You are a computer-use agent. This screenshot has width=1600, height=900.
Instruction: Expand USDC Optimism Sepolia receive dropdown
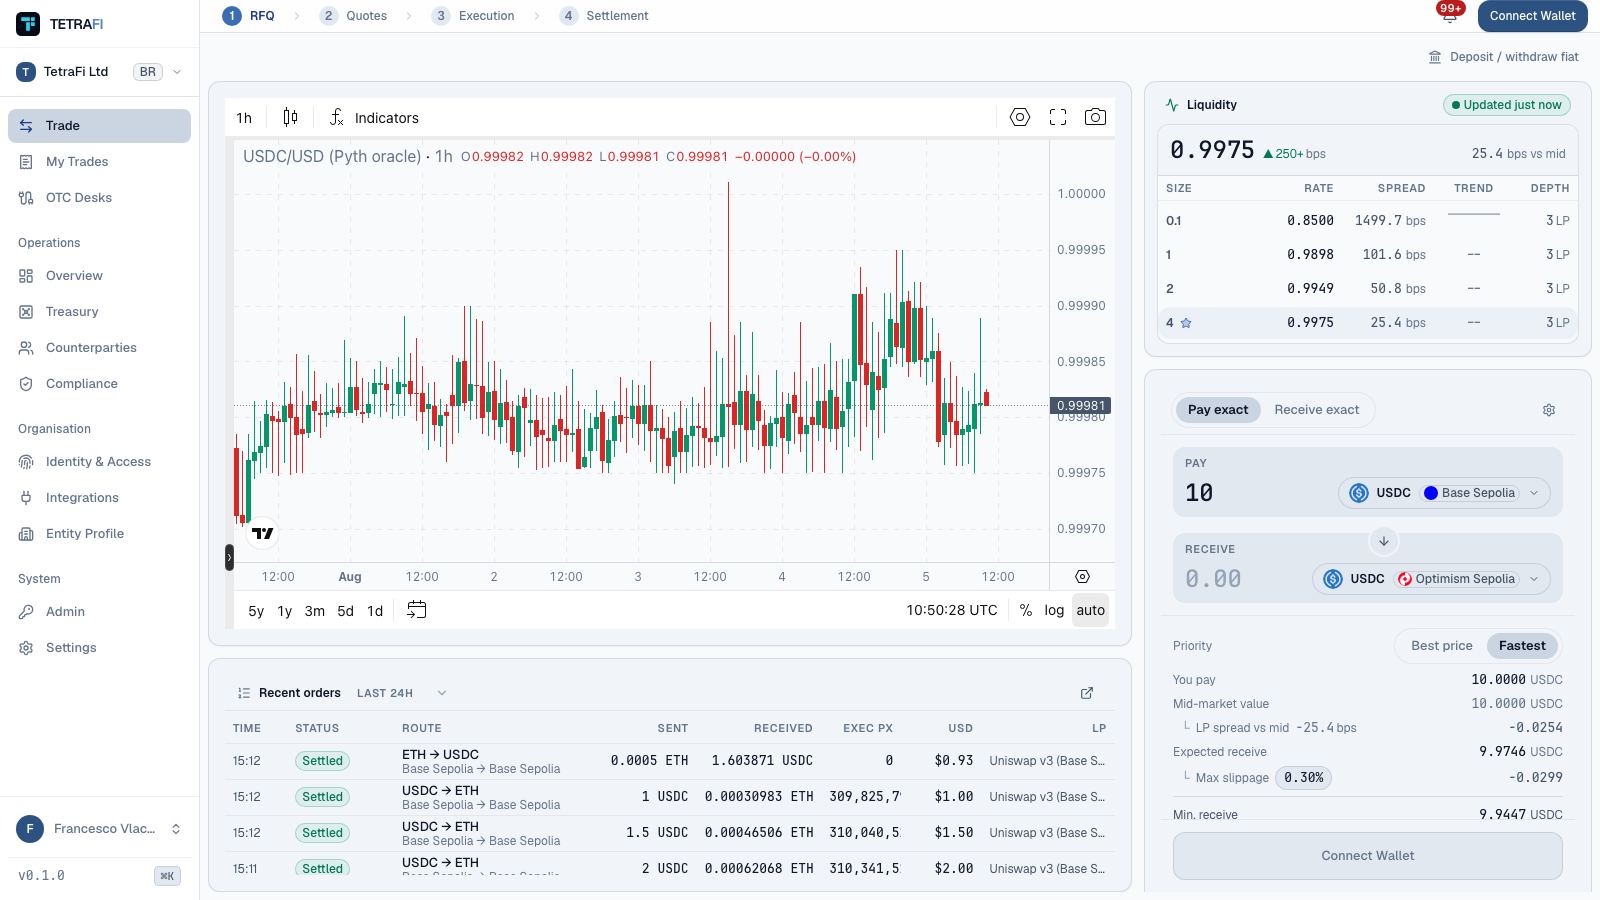coord(1431,579)
